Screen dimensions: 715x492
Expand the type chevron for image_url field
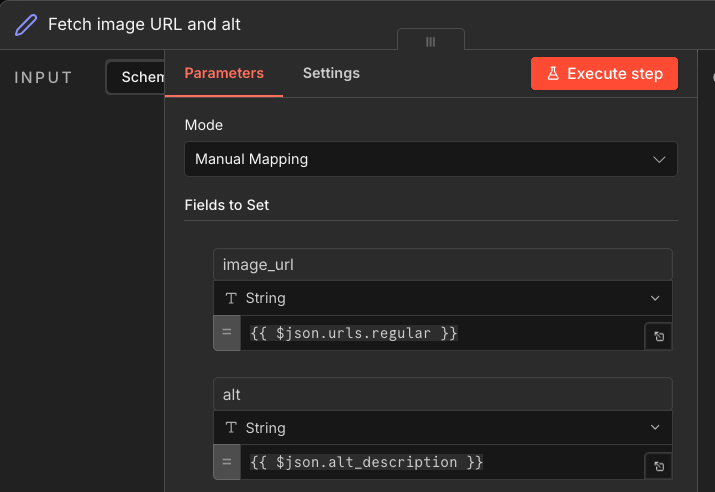pos(655,298)
